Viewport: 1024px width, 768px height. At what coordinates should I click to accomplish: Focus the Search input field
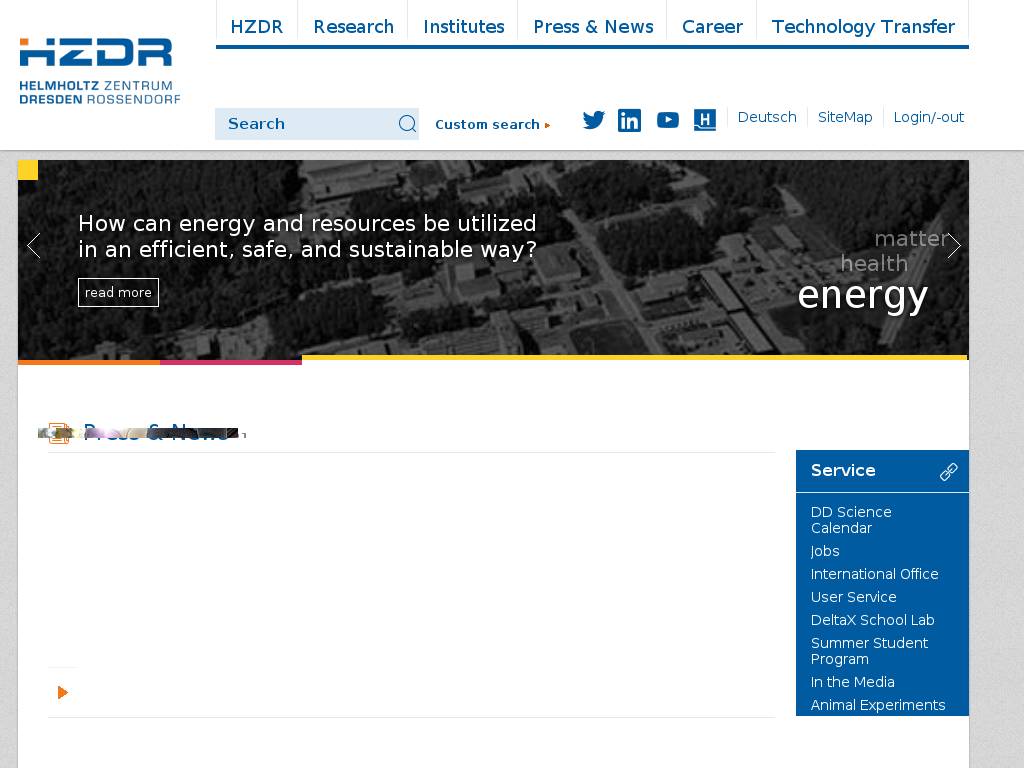pyautogui.click(x=305, y=124)
